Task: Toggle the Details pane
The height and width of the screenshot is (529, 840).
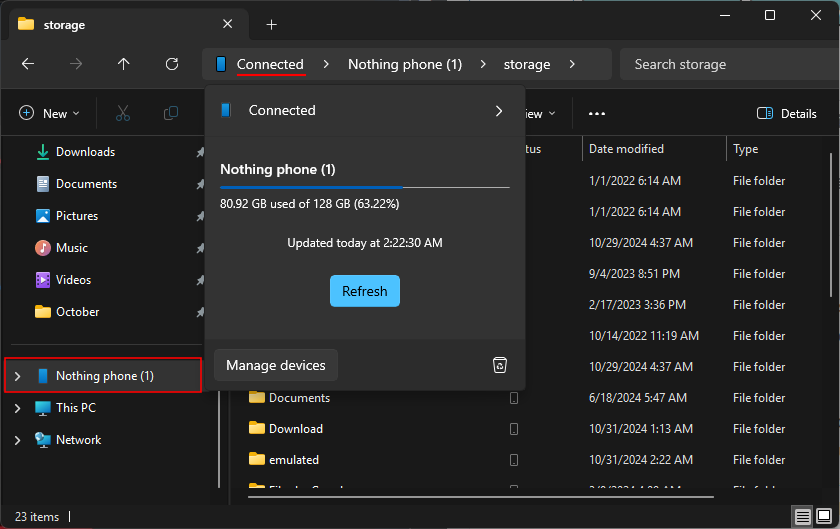Action: (x=787, y=114)
